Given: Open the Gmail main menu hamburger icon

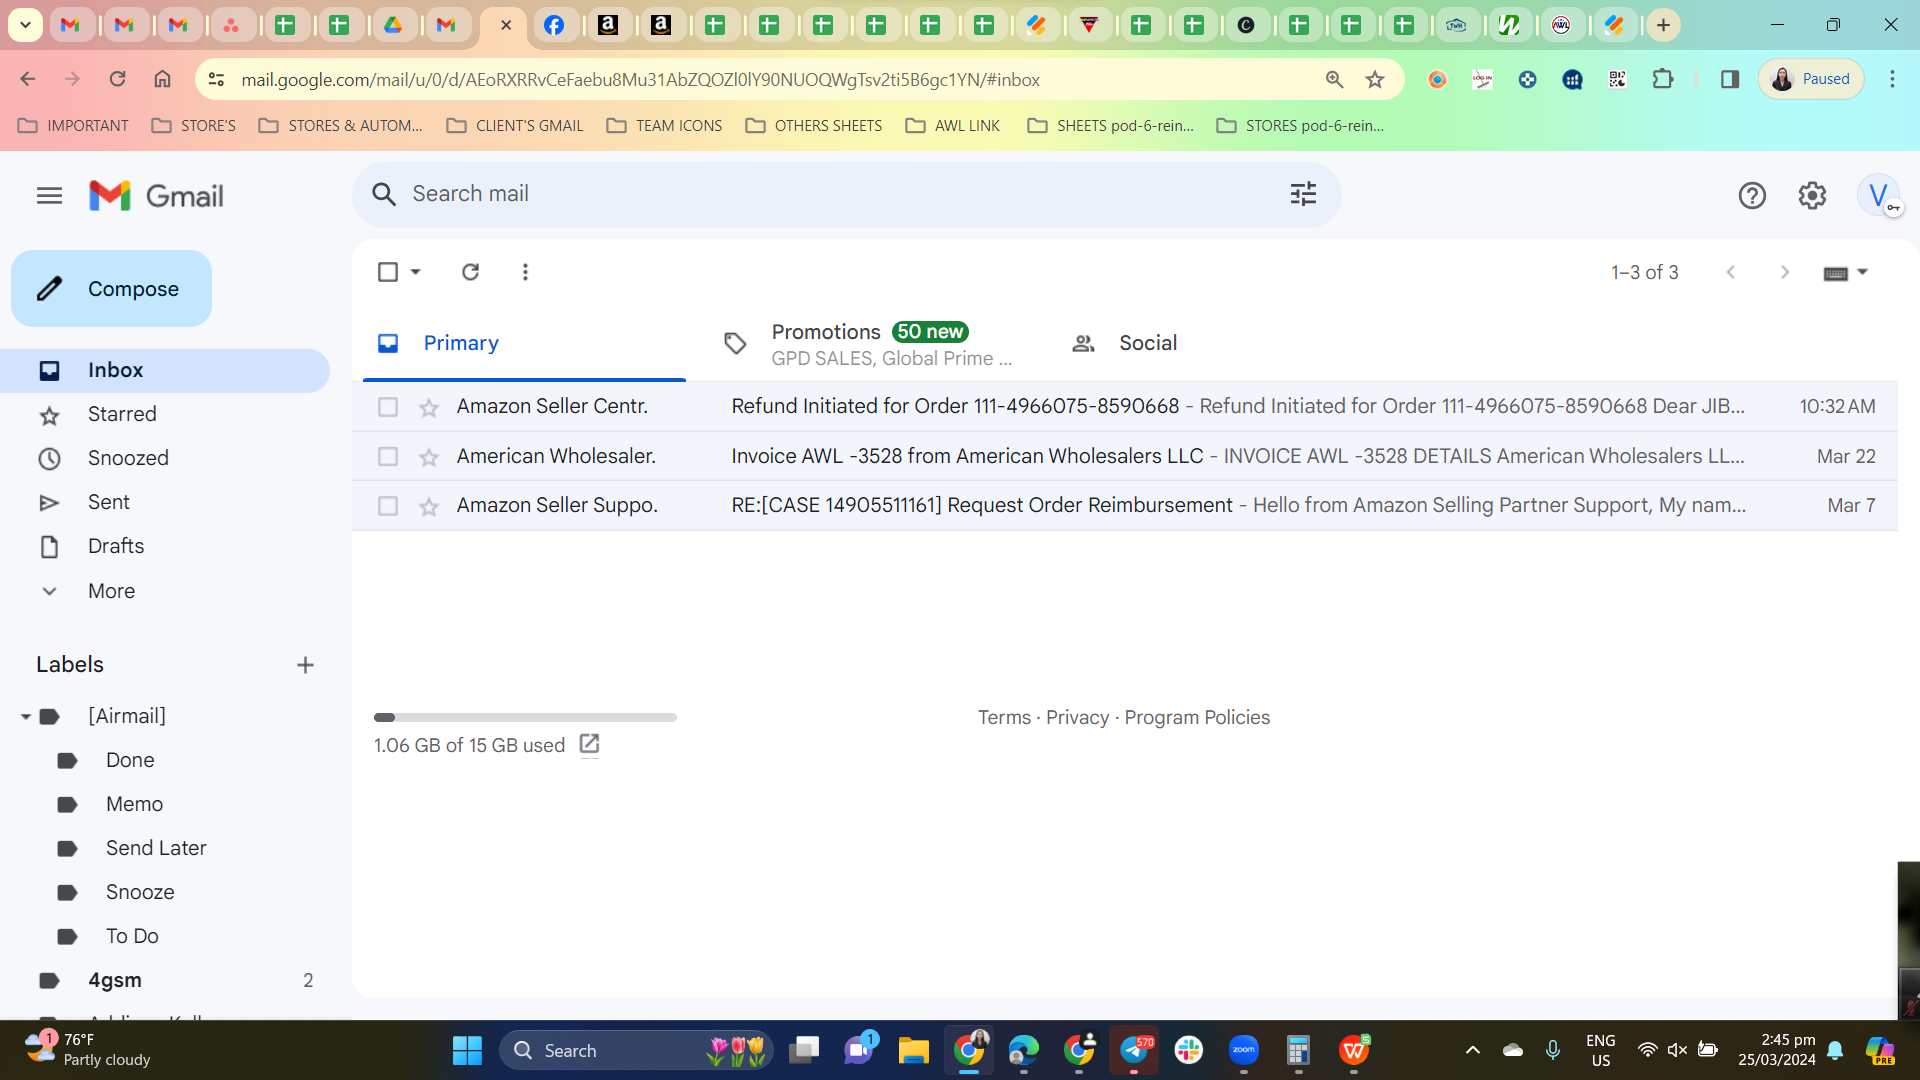Looking at the screenshot, I should (x=49, y=196).
